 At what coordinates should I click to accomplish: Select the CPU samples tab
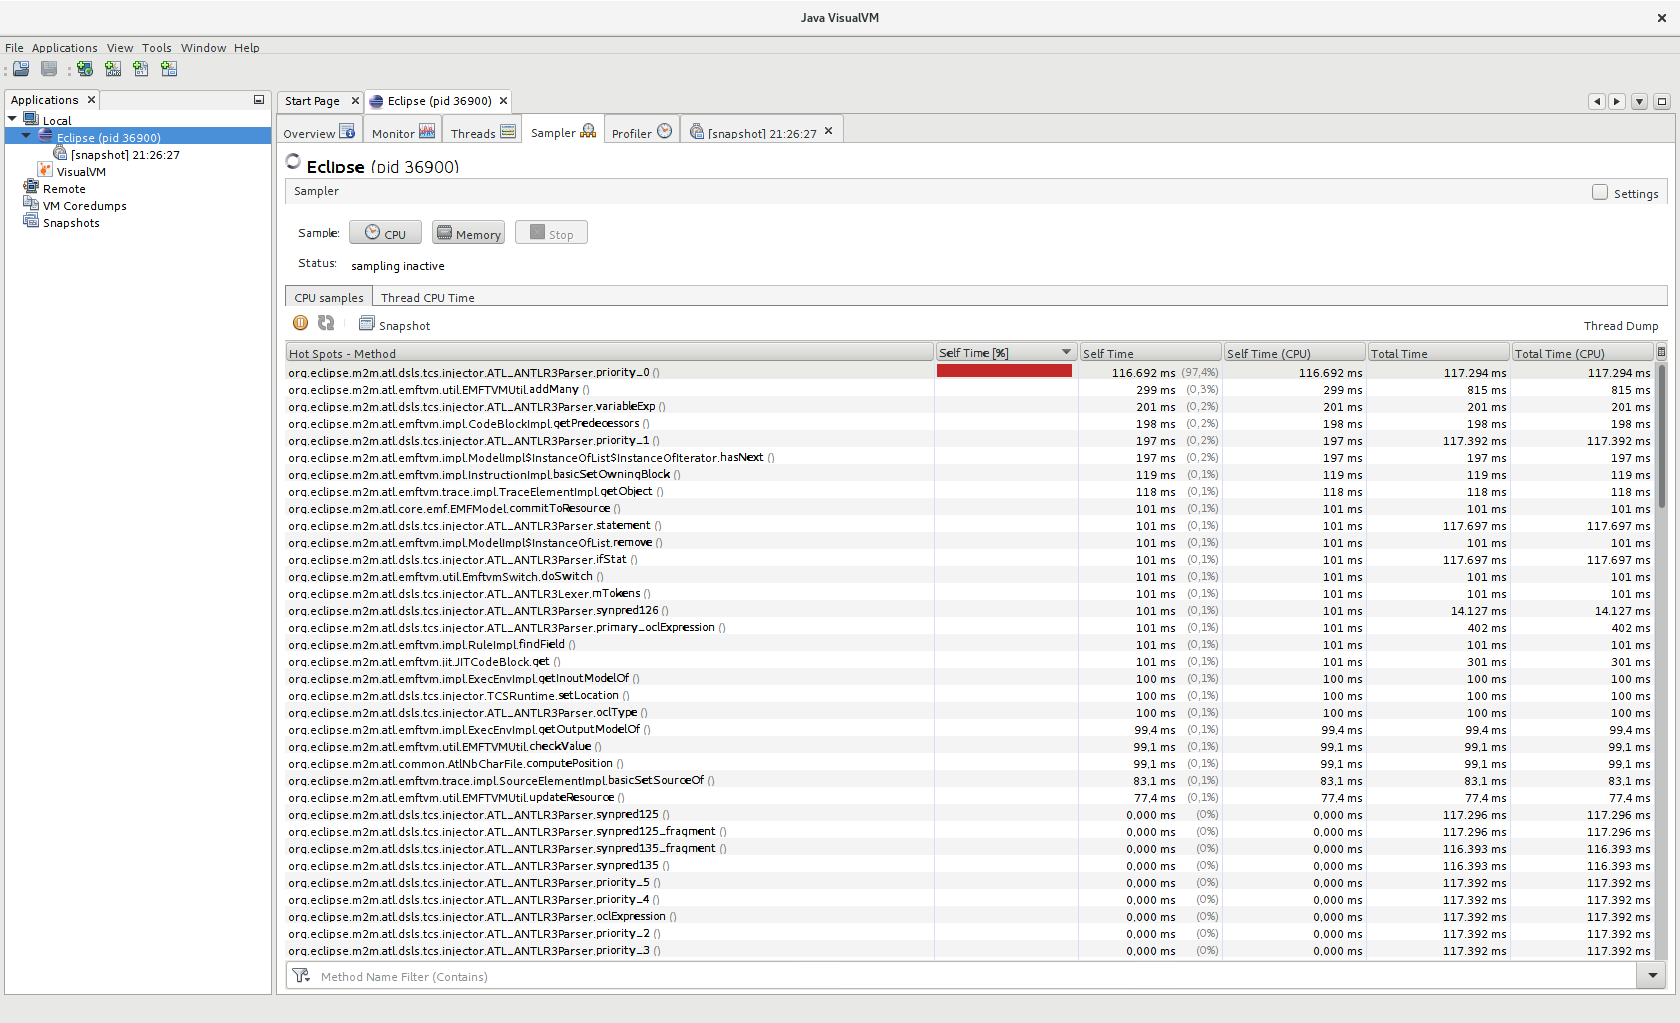point(329,297)
